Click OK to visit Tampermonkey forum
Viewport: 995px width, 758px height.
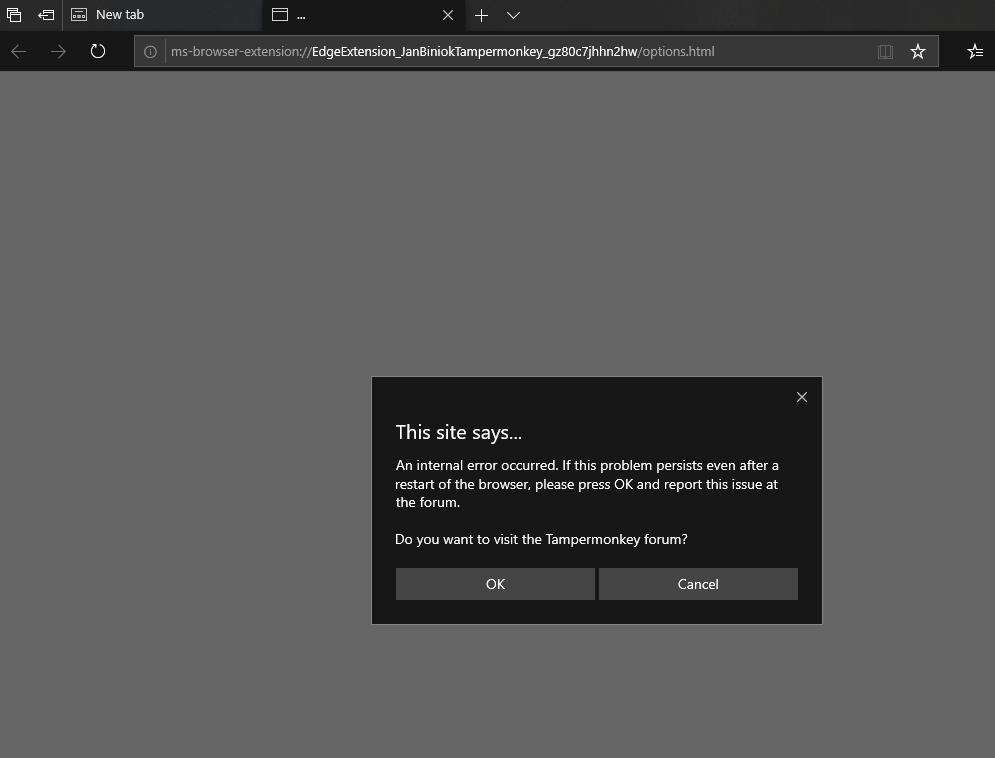click(x=495, y=584)
